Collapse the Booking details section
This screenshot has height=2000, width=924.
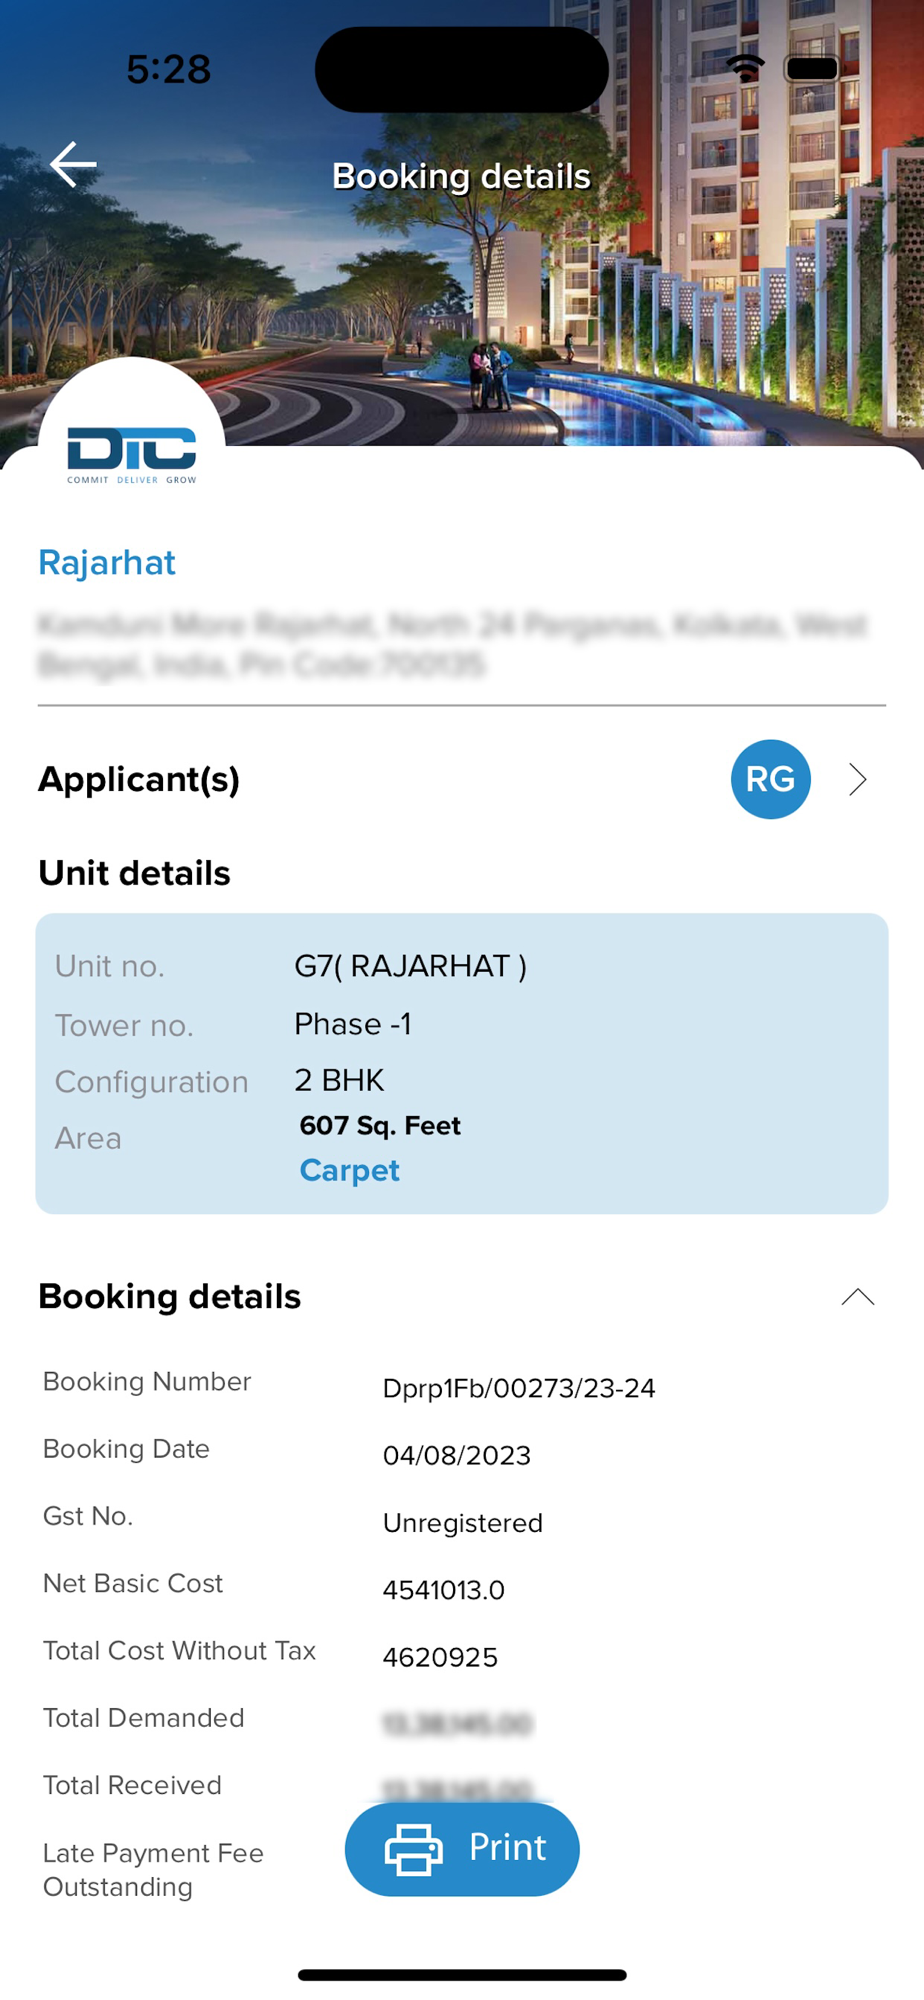[x=857, y=1297]
